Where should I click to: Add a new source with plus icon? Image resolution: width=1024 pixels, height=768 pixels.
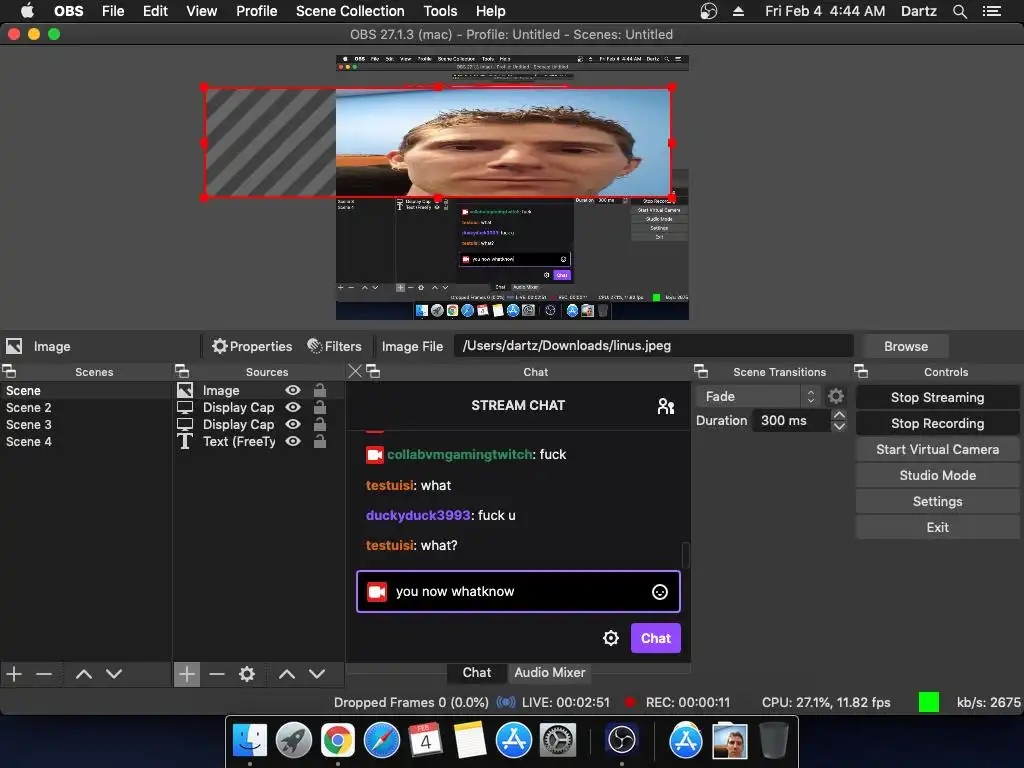[187, 673]
